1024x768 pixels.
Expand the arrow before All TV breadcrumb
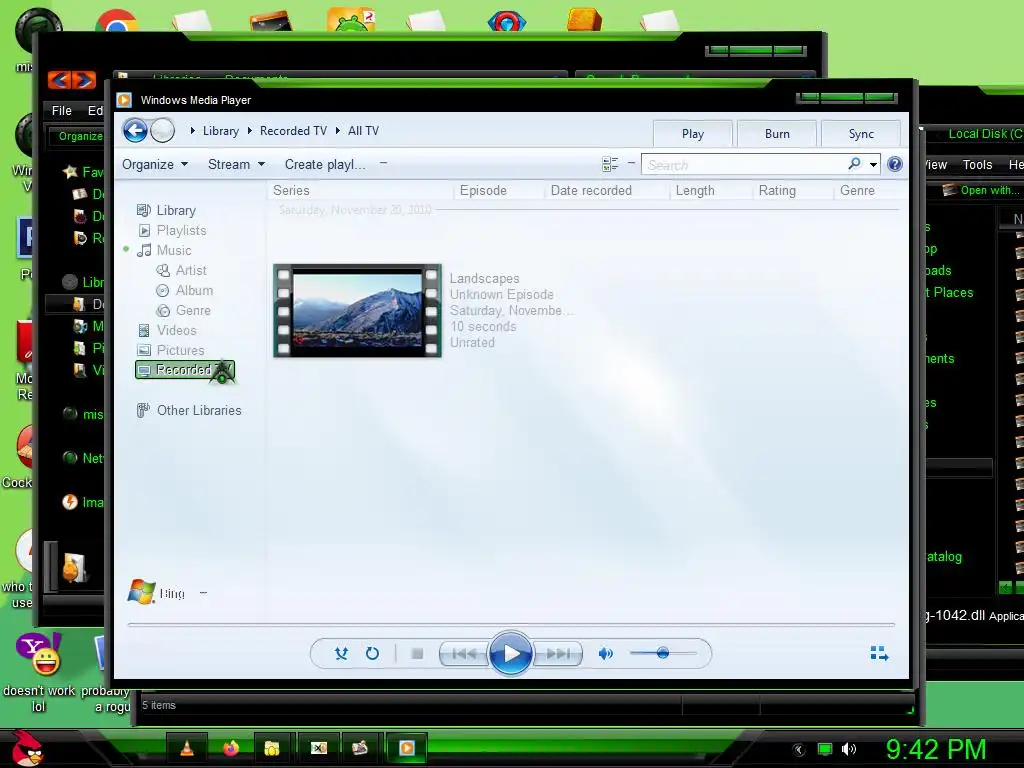pyautogui.click(x=338, y=131)
